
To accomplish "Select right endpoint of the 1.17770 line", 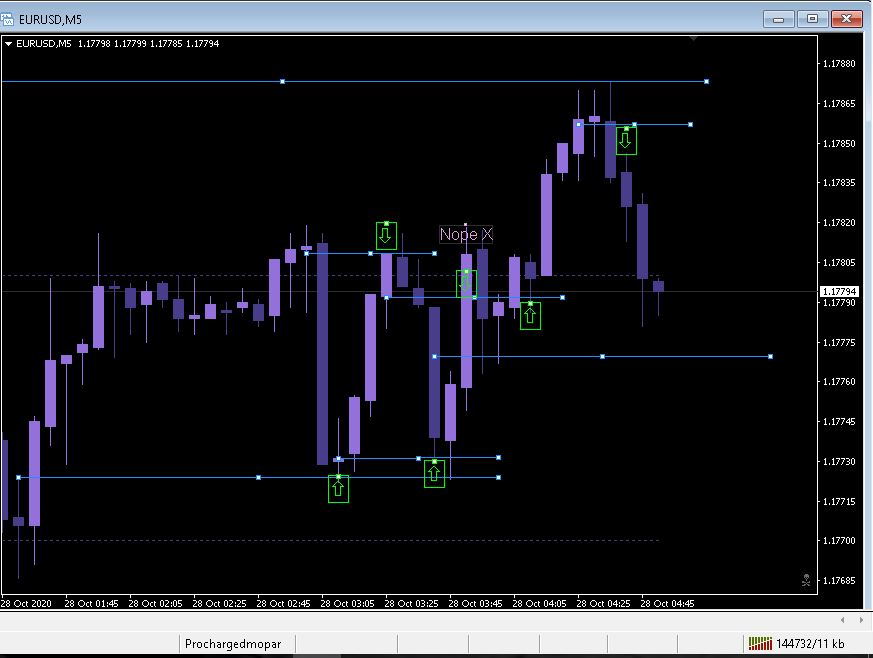I will [x=771, y=356].
